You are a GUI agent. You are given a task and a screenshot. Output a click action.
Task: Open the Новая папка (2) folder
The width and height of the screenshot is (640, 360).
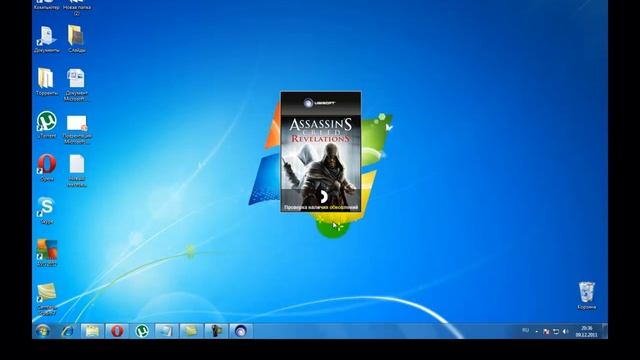[x=77, y=7]
